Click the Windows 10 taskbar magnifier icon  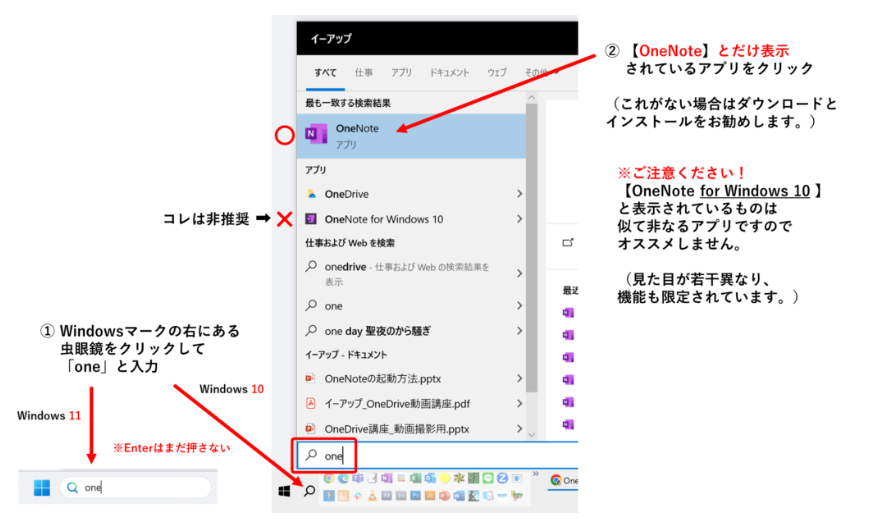pyautogui.click(x=309, y=491)
